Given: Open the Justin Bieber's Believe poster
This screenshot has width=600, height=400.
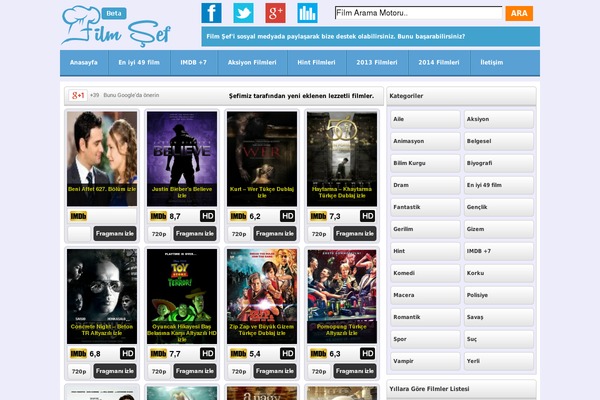Looking at the screenshot, I should point(182,158).
